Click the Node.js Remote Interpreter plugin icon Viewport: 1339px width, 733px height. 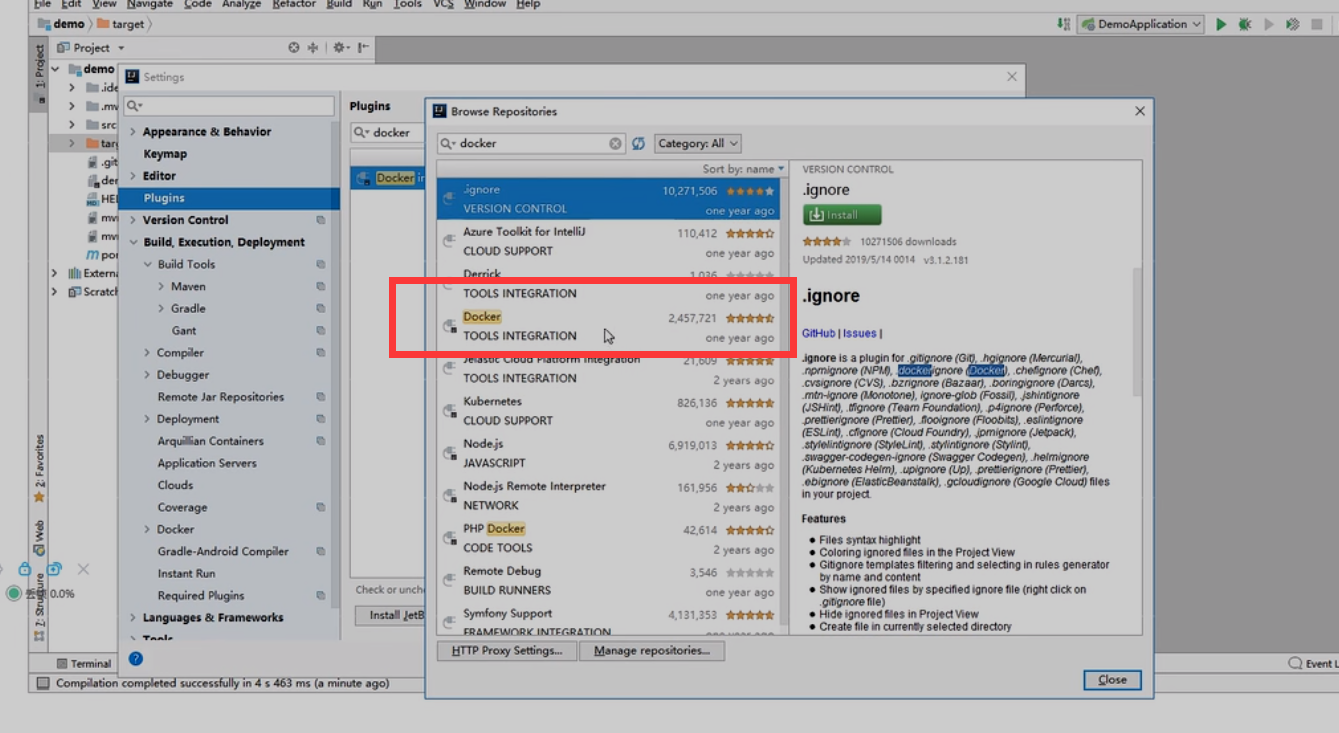[450, 495]
